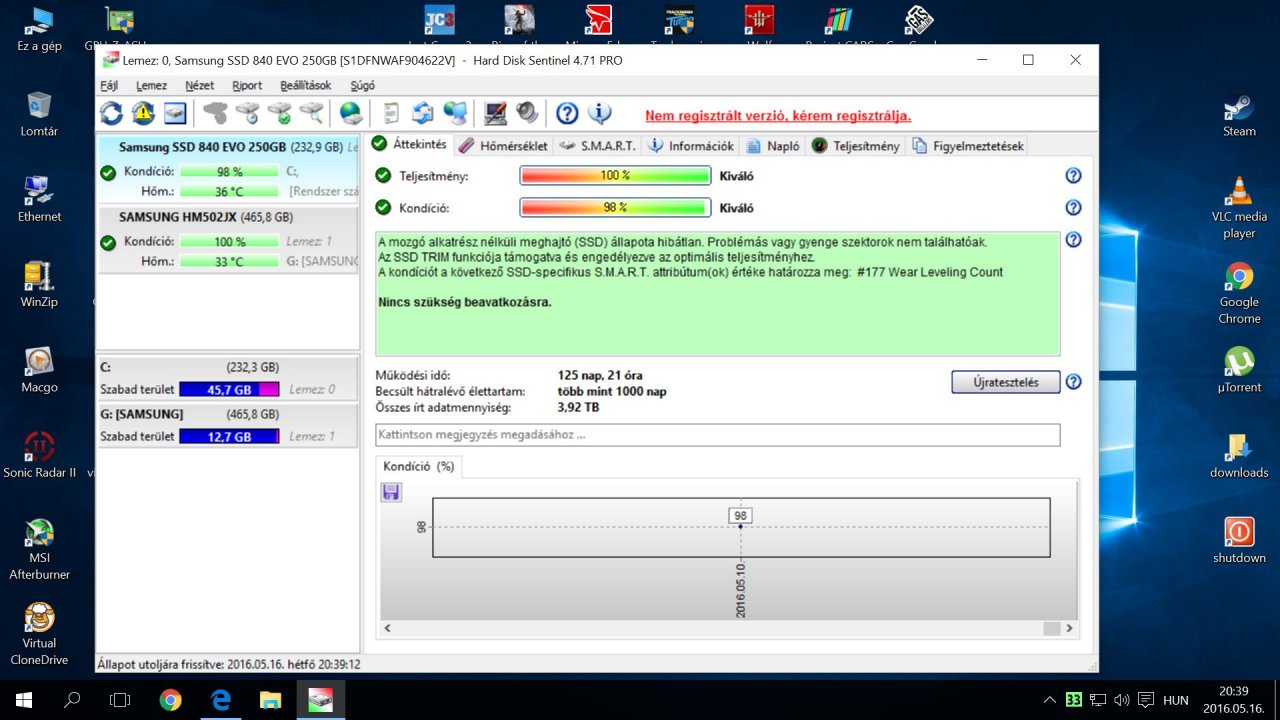Select the Áttekintés tab
Image resolution: width=1280 pixels, height=720 pixels.
(409, 144)
